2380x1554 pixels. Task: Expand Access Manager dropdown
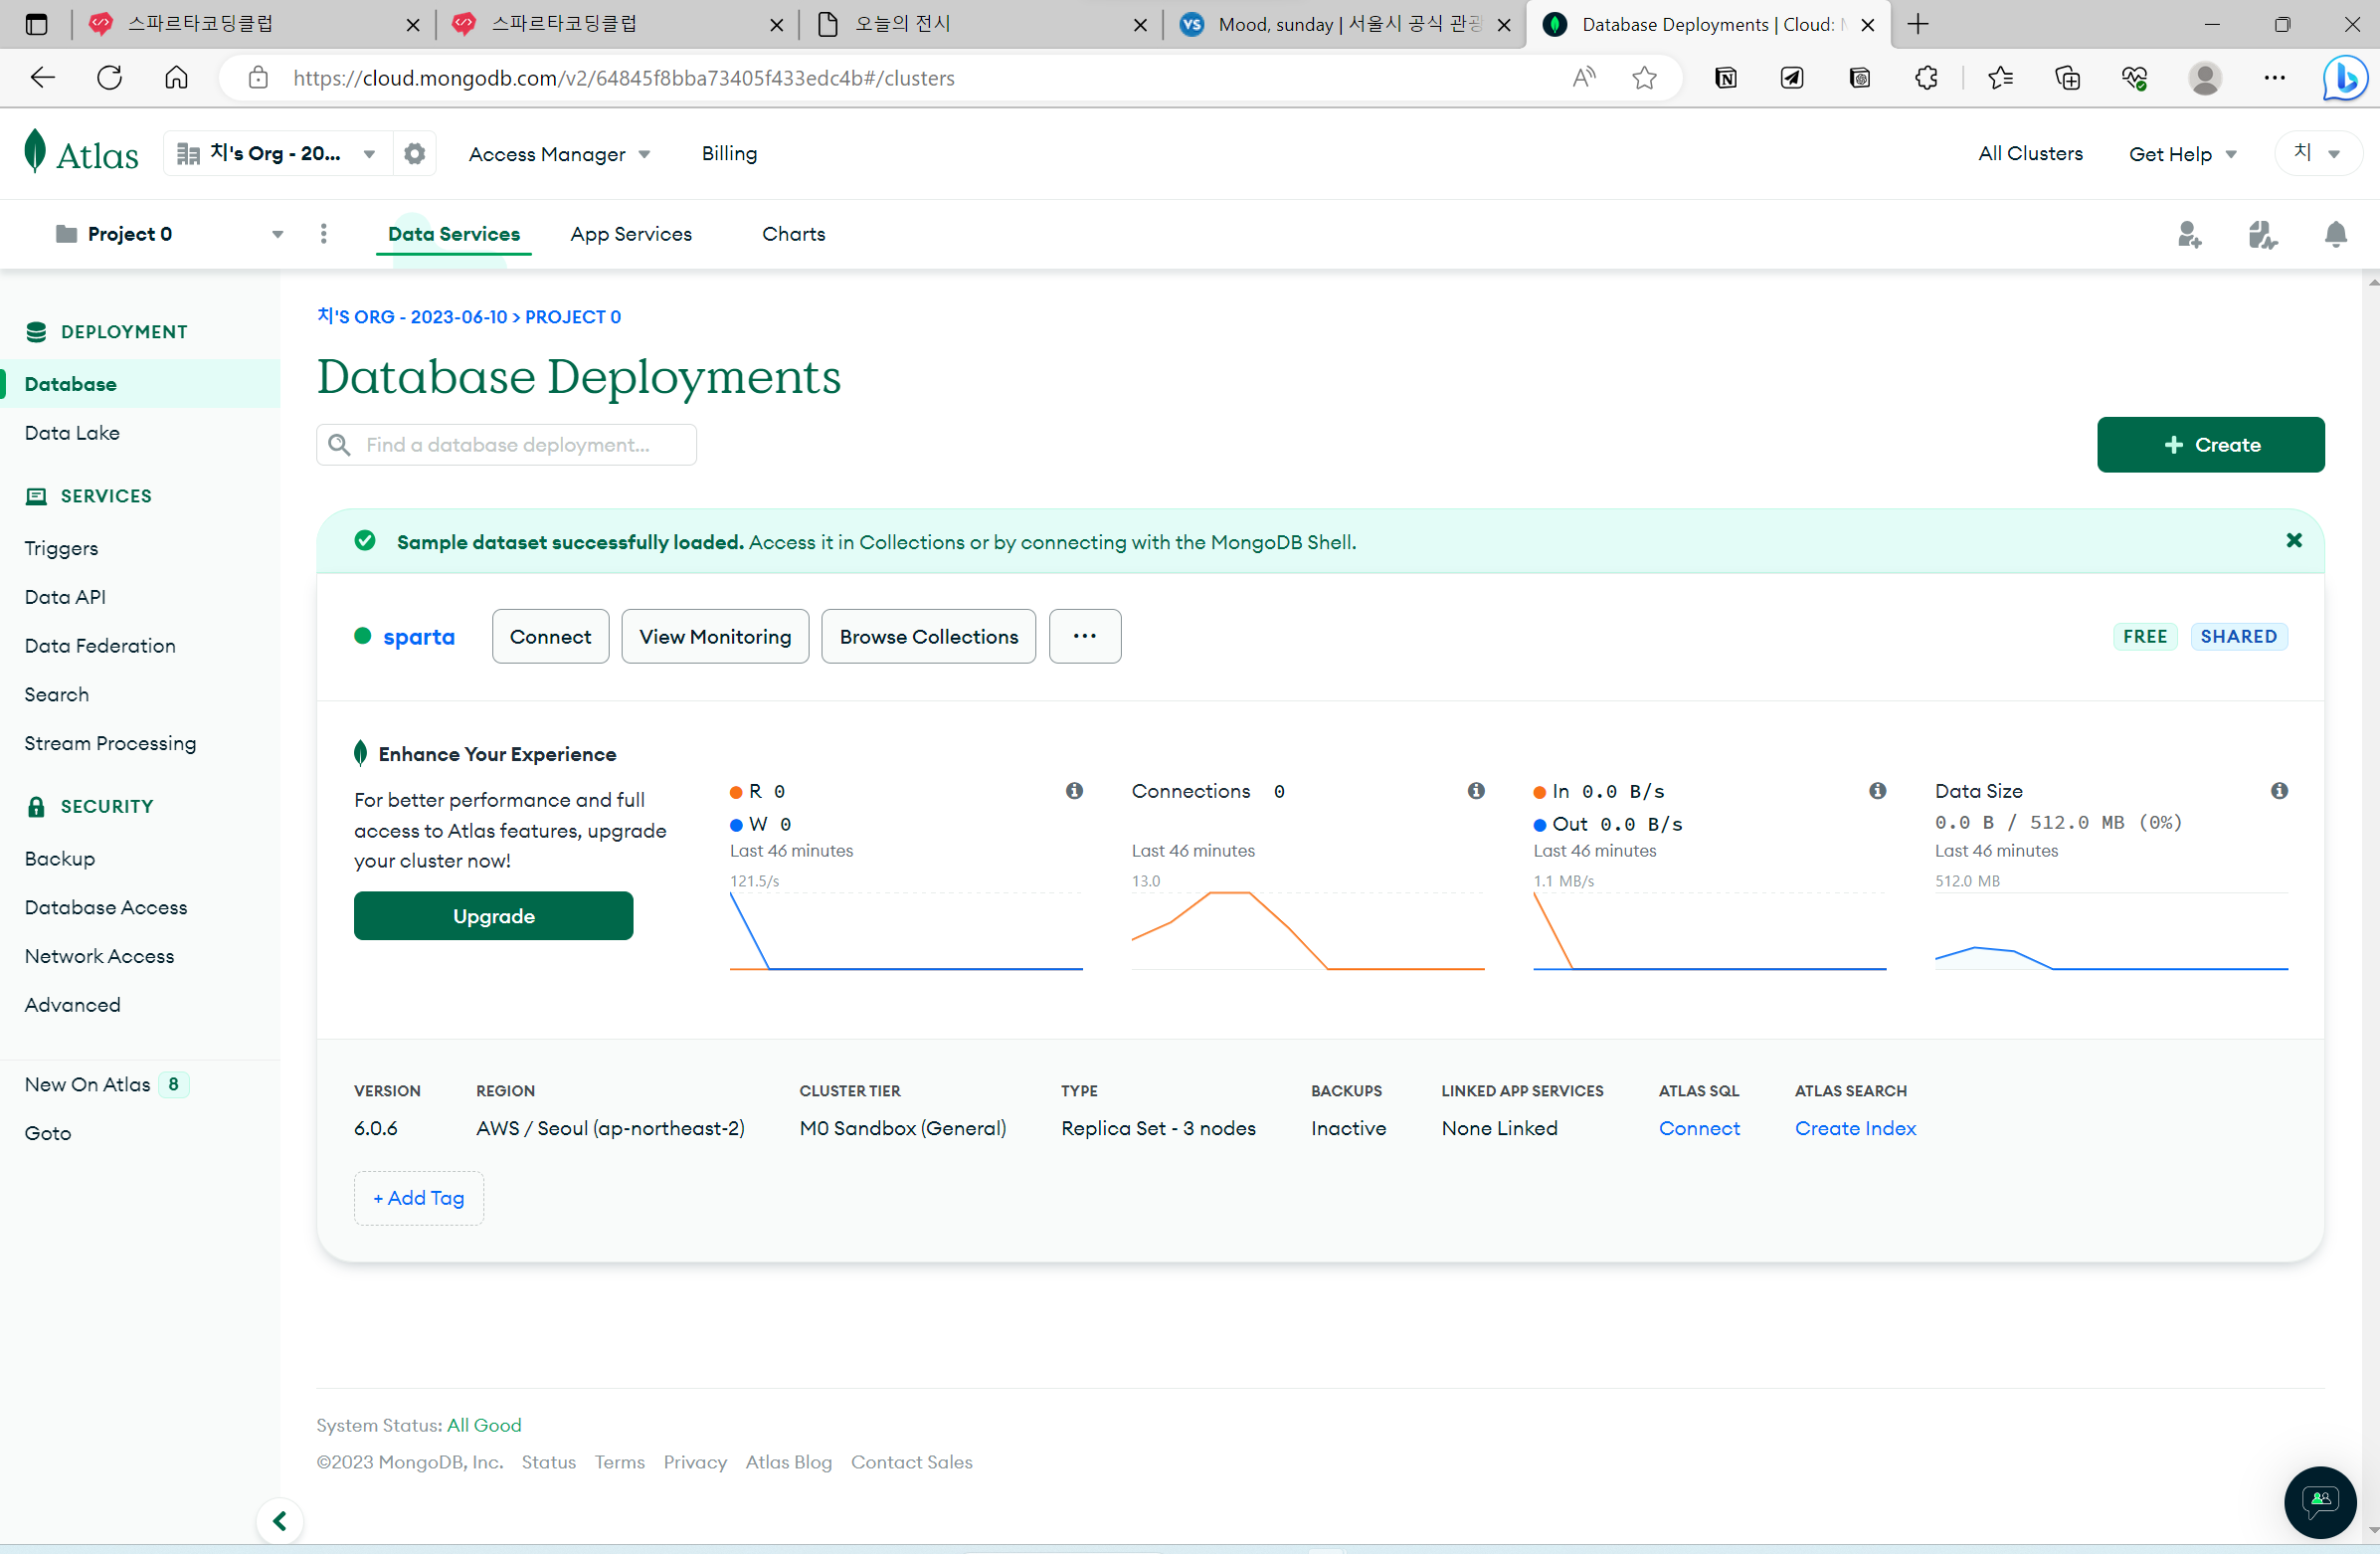[x=559, y=154]
